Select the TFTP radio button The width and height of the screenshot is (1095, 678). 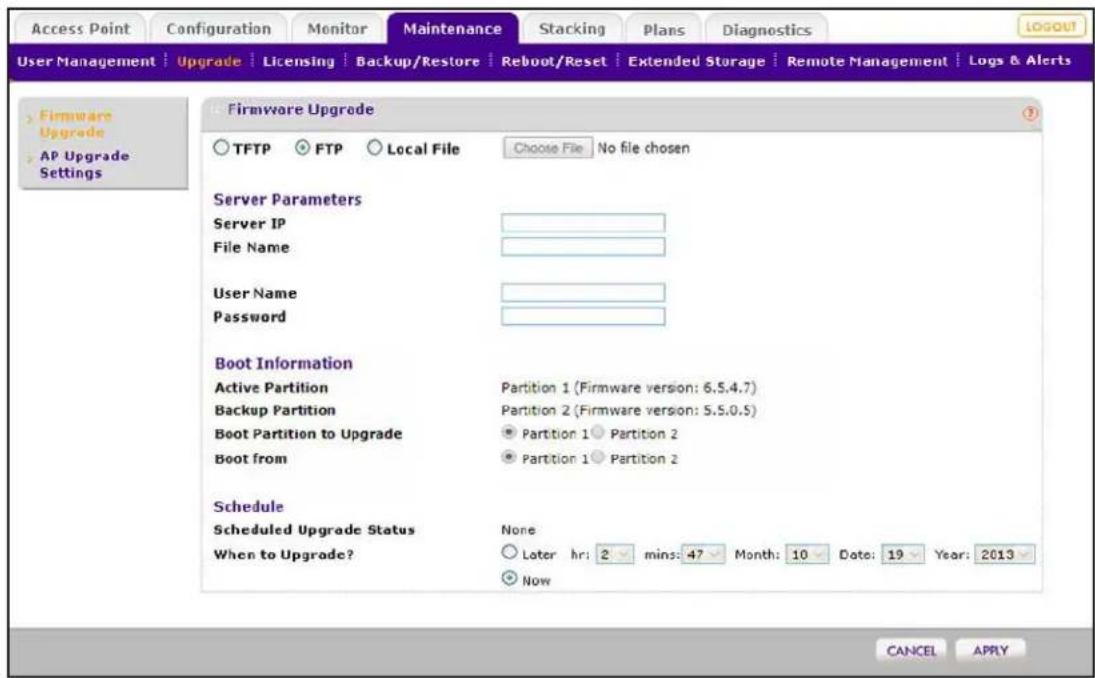coord(221,148)
